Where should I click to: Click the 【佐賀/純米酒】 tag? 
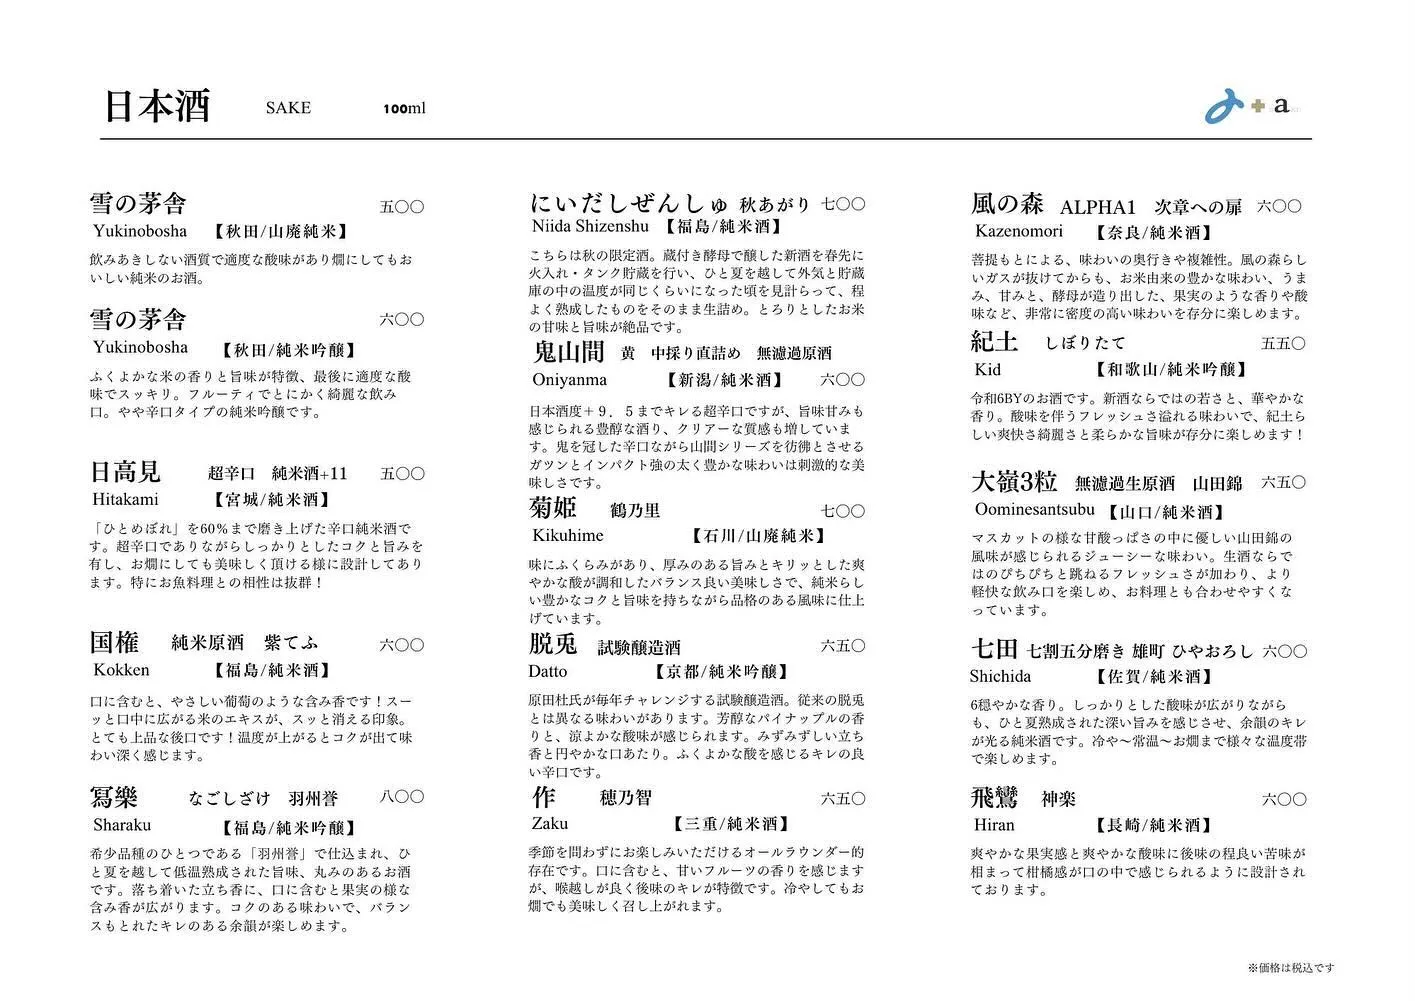pos(1156,676)
